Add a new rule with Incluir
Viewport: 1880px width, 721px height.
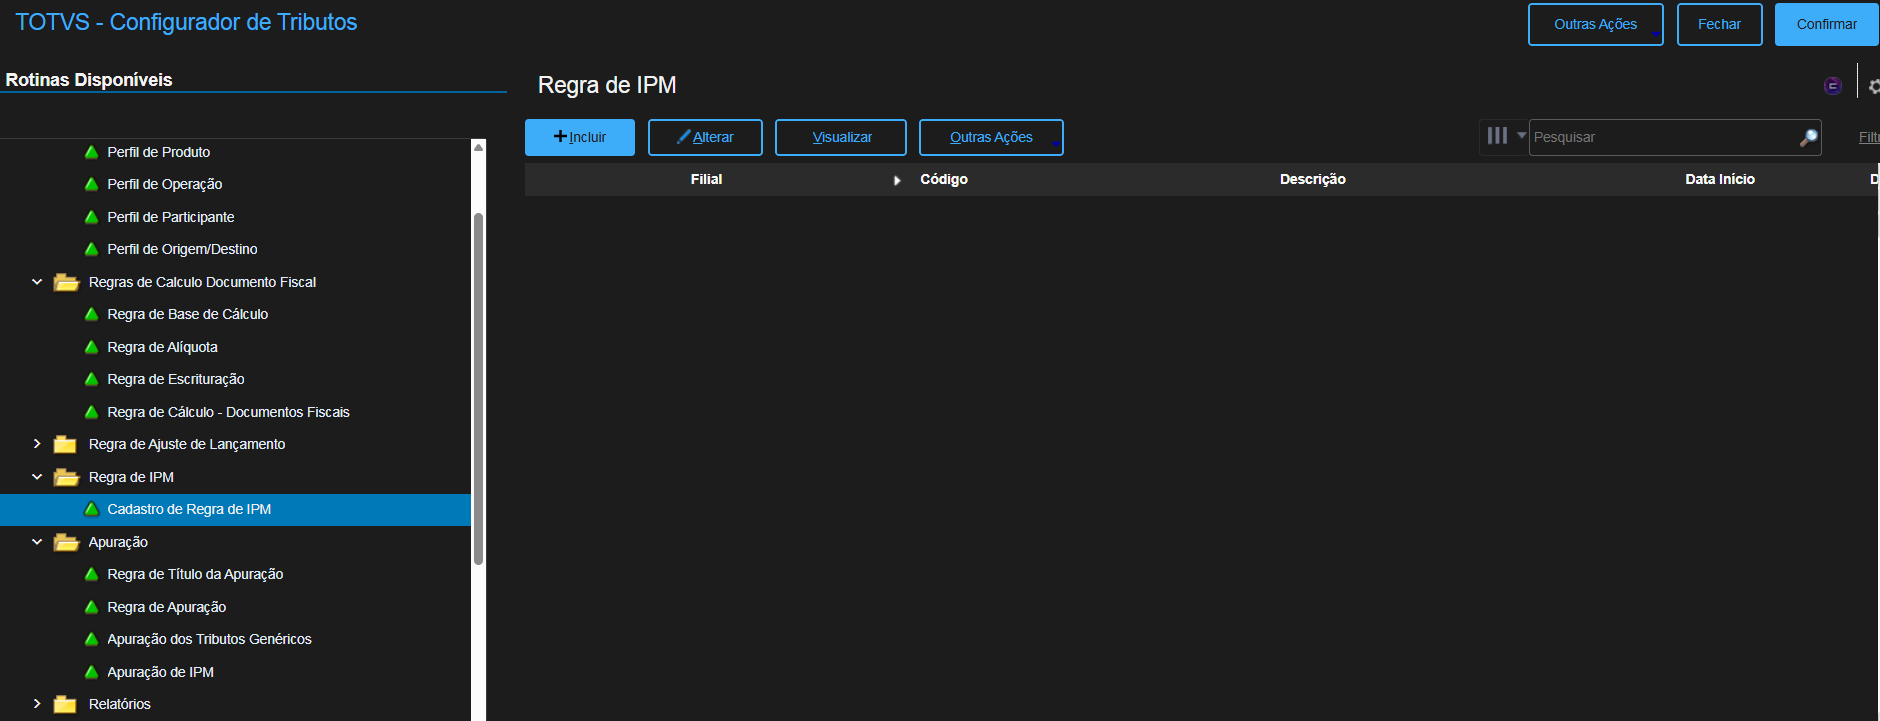click(580, 137)
